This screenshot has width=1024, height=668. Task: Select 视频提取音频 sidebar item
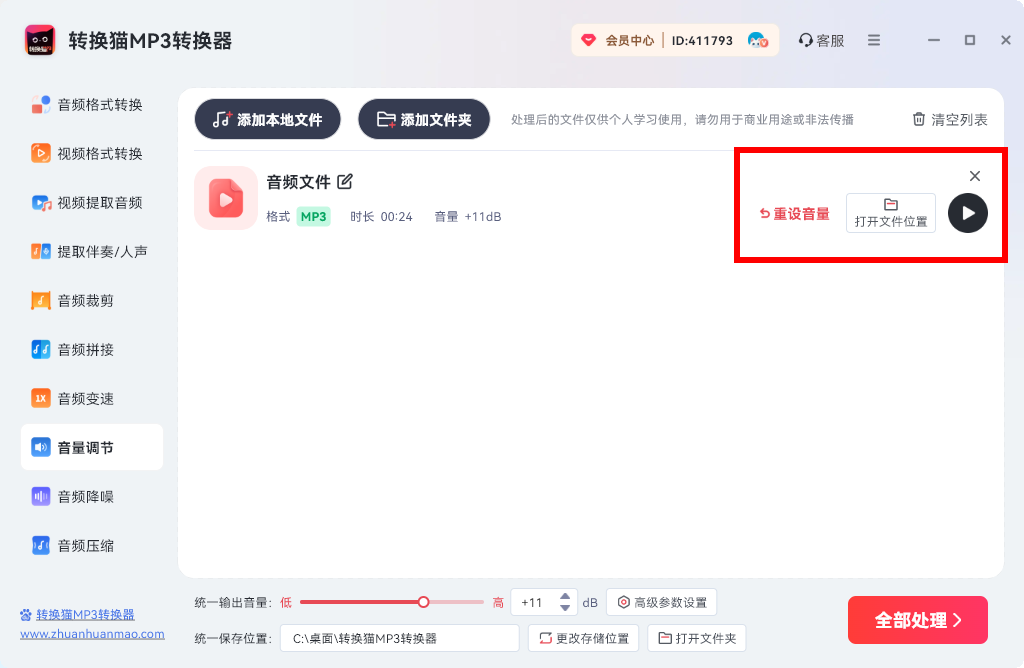(87, 202)
